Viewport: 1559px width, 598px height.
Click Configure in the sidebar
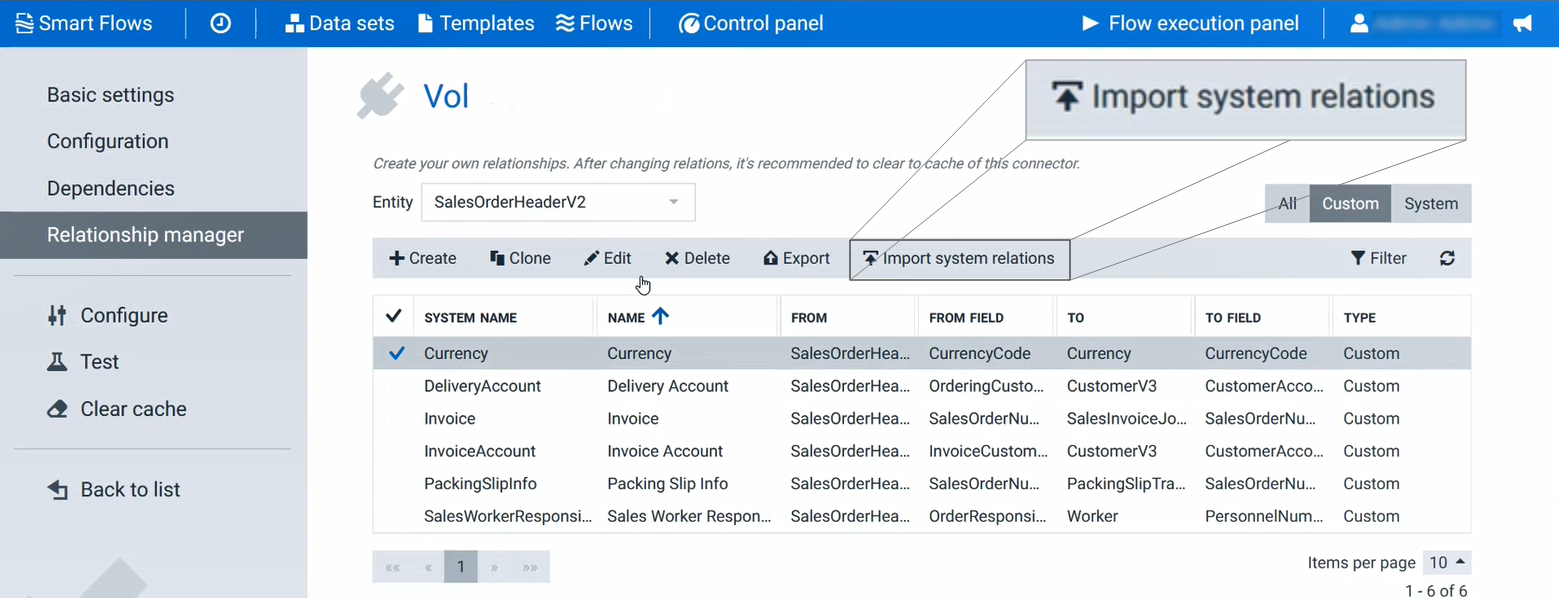[108, 315]
